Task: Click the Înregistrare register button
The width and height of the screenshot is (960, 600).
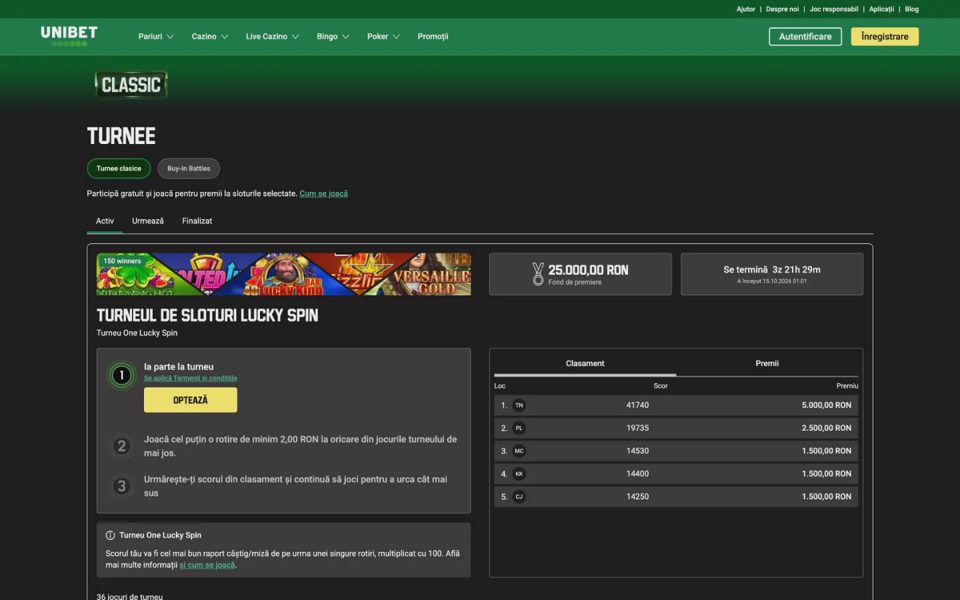Action: (x=885, y=37)
